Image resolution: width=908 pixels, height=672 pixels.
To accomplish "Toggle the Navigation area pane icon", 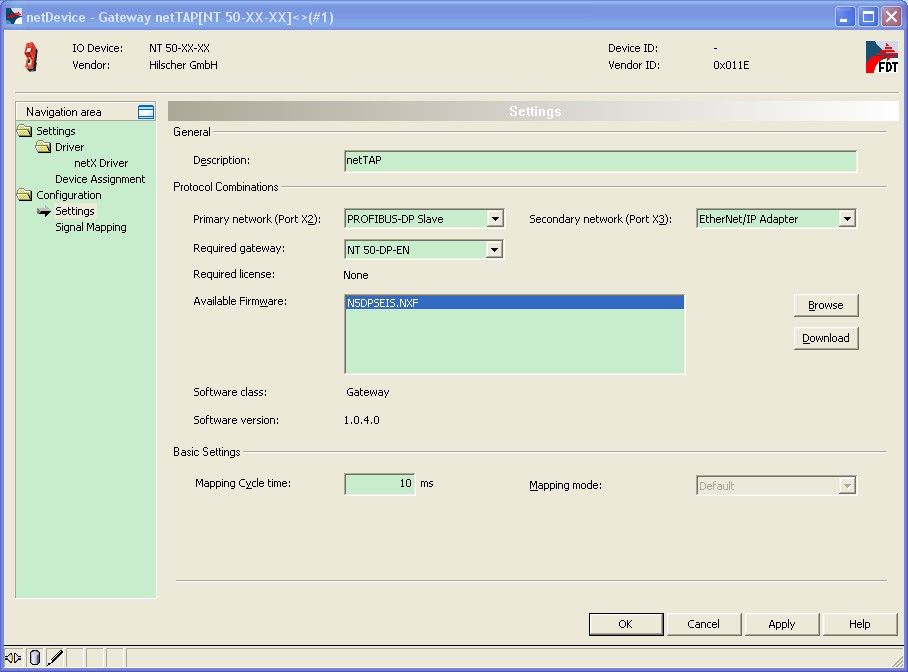I will 146,112.
